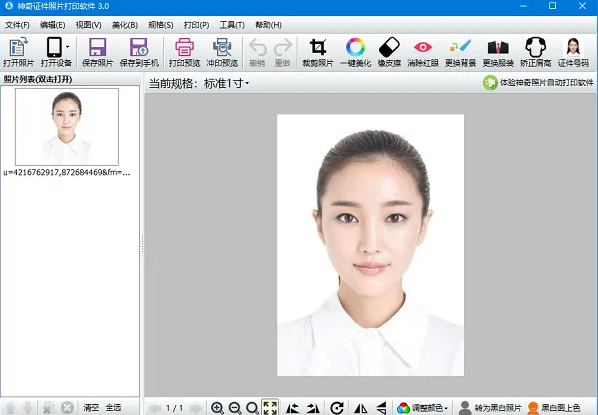Open the 打开设备 dropdown arrow
598x415 pixels.
(x=68, y=47)
